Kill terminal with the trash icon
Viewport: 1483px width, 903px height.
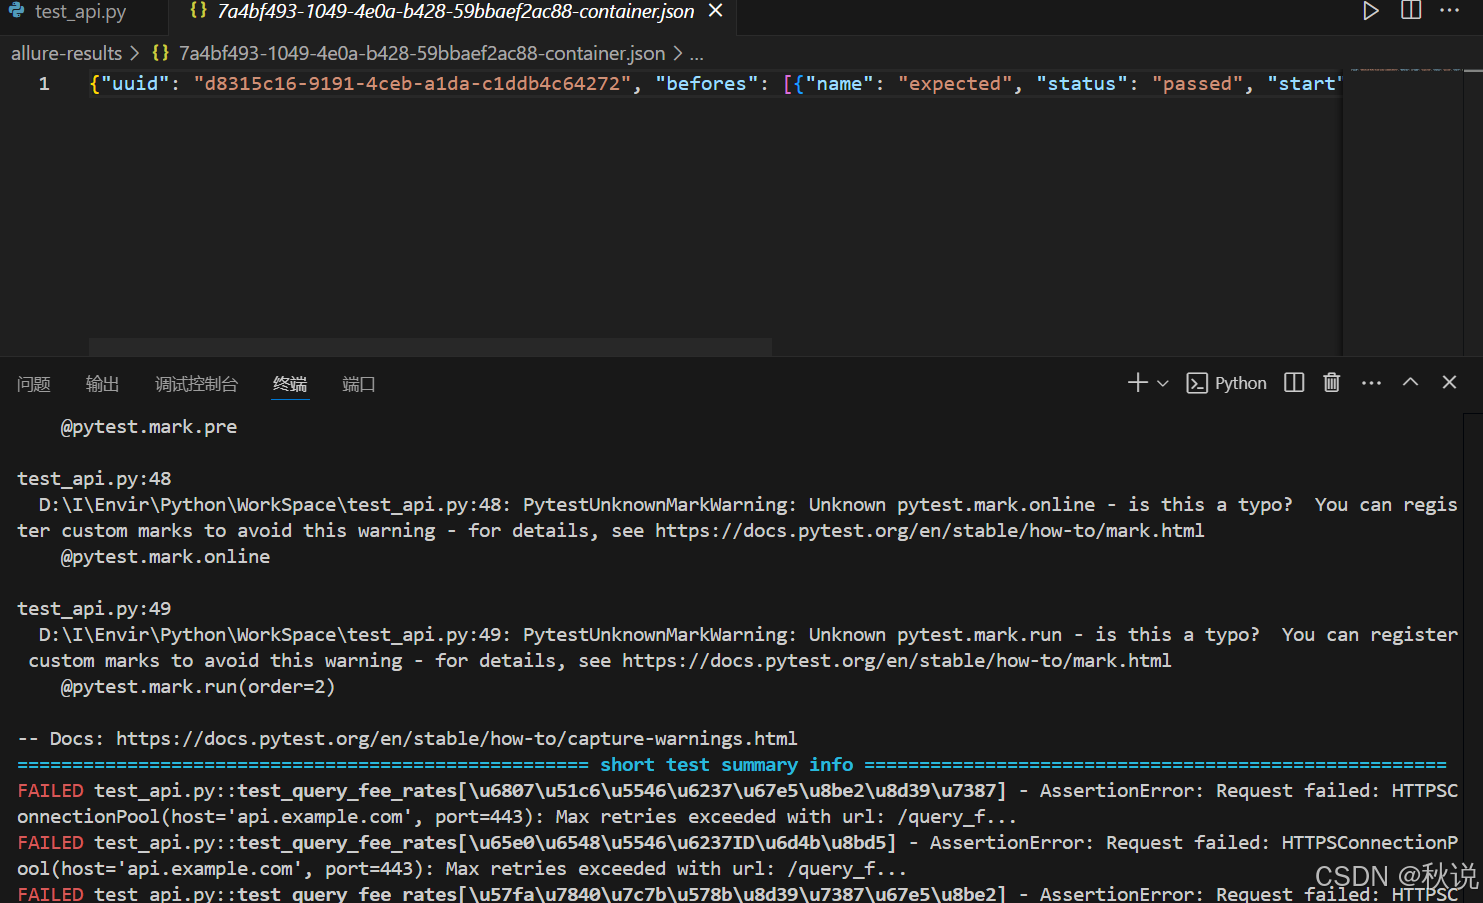click(1331, 383)
